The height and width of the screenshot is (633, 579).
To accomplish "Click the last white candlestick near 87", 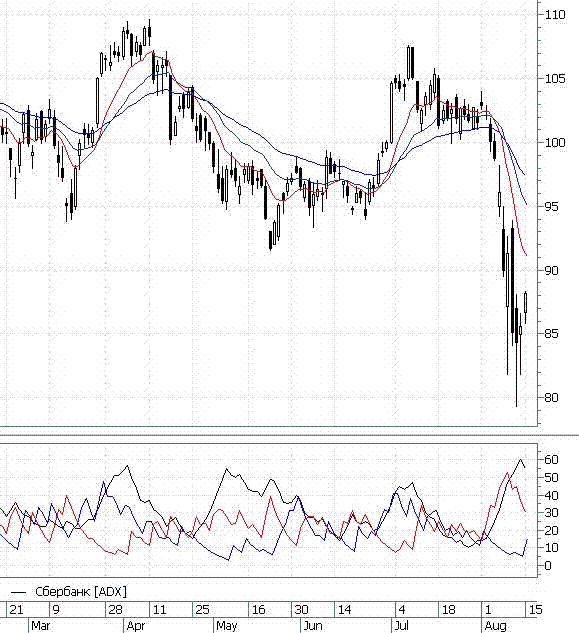I will [x=526, y=303].
